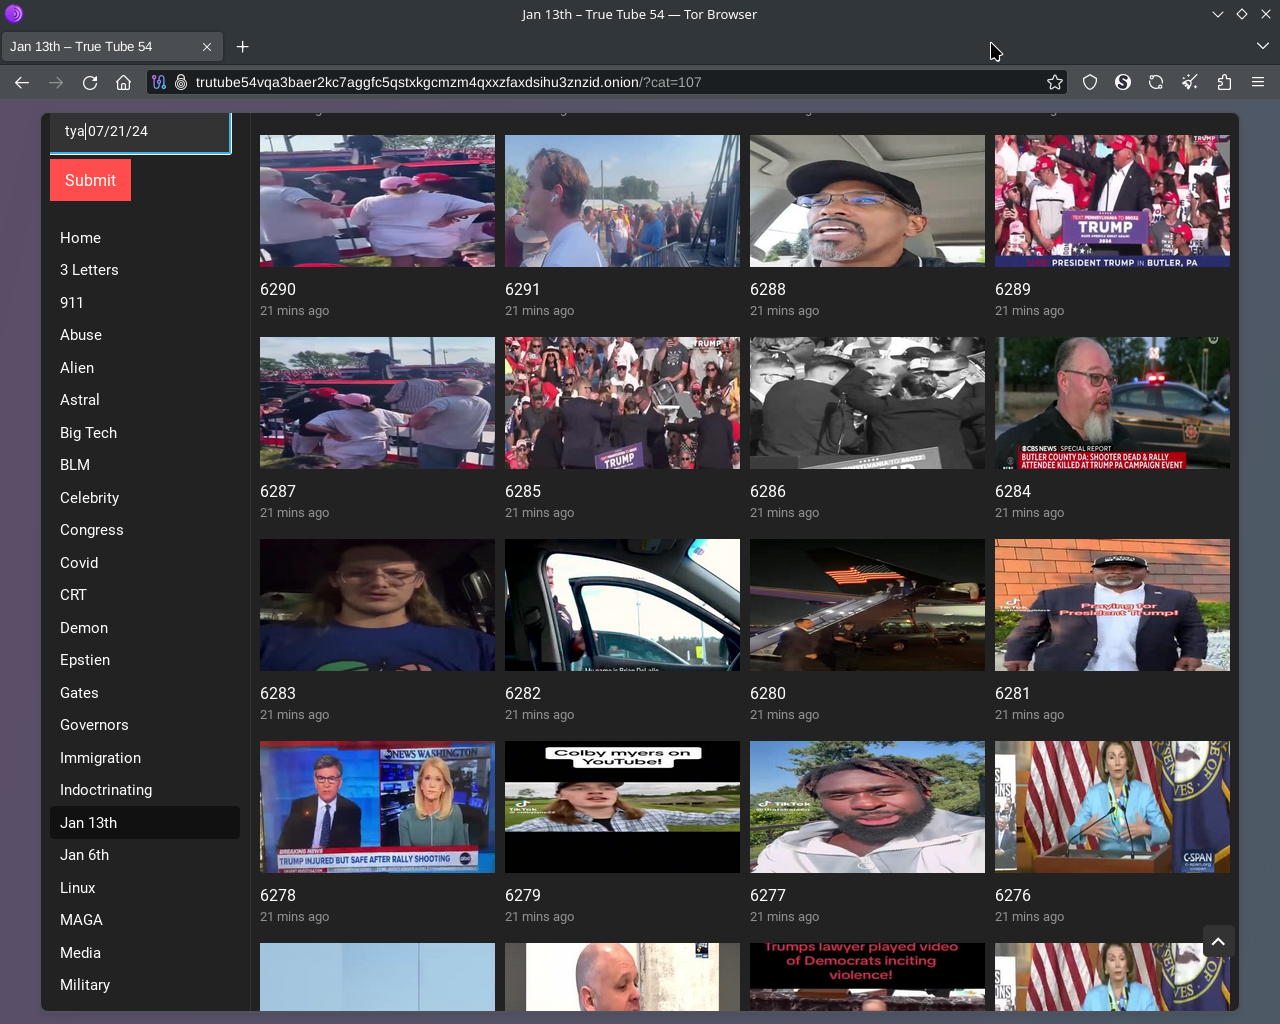Select Celebrity in sidebar
This screenshot has height=1024, width=1280.
point(89,498)
